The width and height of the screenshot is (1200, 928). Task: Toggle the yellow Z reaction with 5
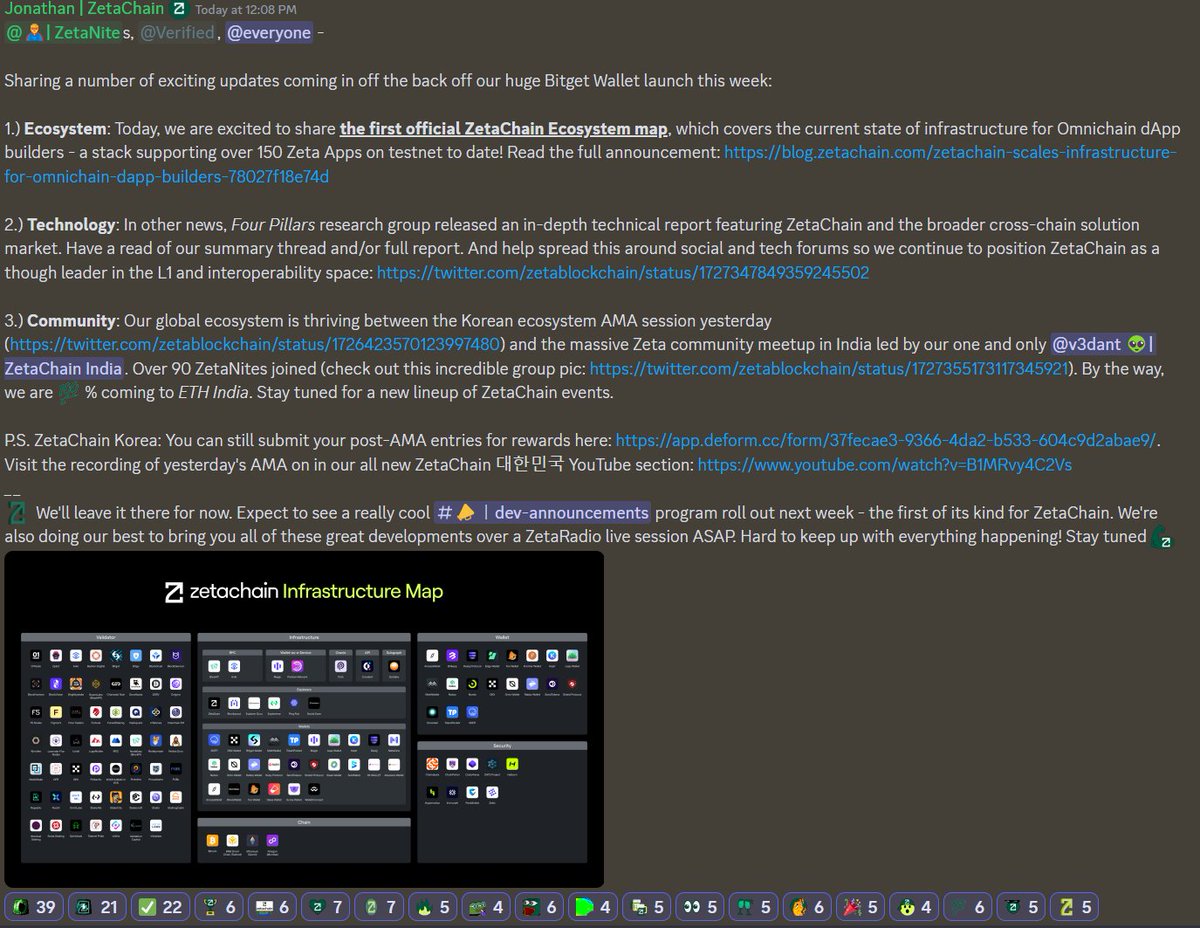[x=1075, y=907]
